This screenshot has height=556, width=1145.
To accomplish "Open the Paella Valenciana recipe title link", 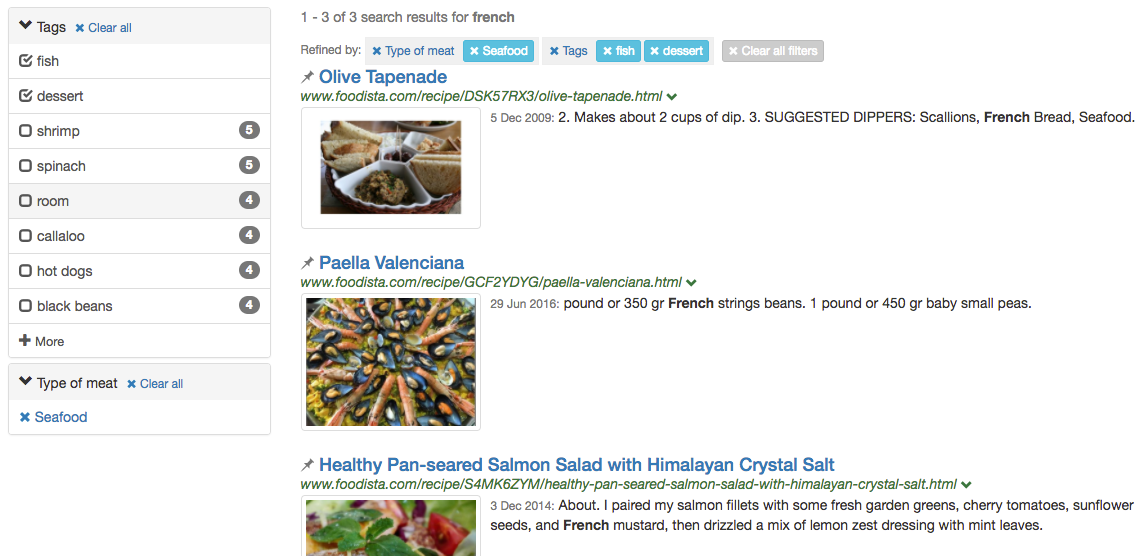I will [391, 263].
